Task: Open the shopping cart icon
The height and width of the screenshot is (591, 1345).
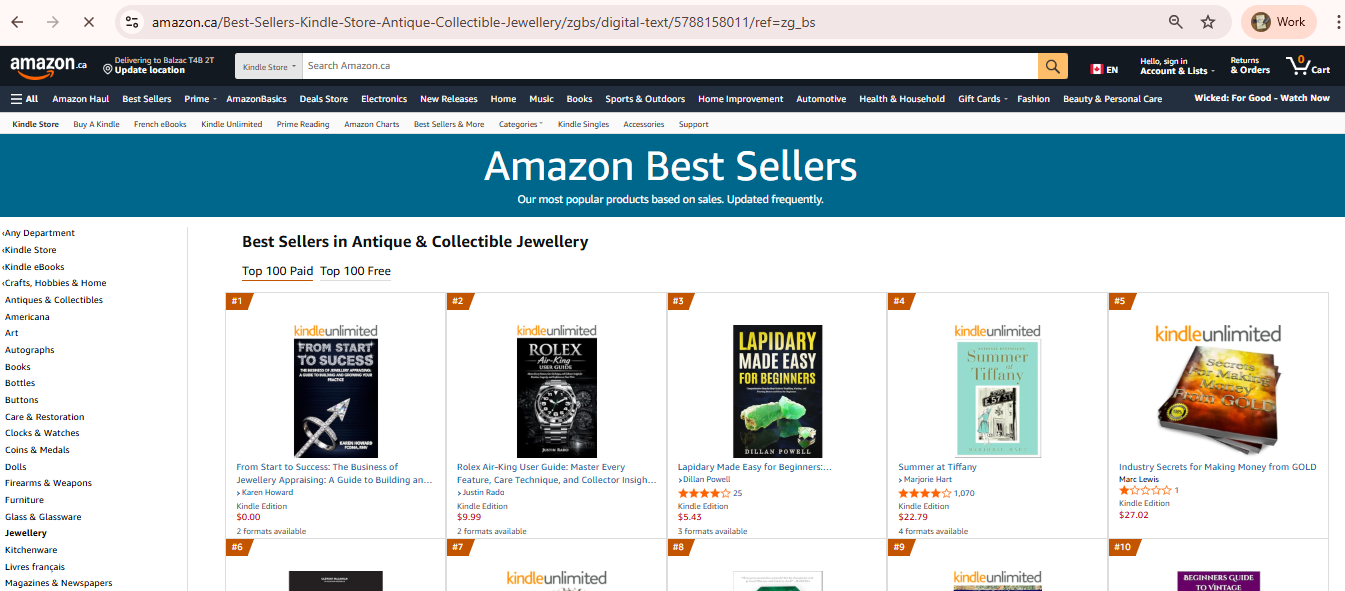Action: coord(1308,66)
